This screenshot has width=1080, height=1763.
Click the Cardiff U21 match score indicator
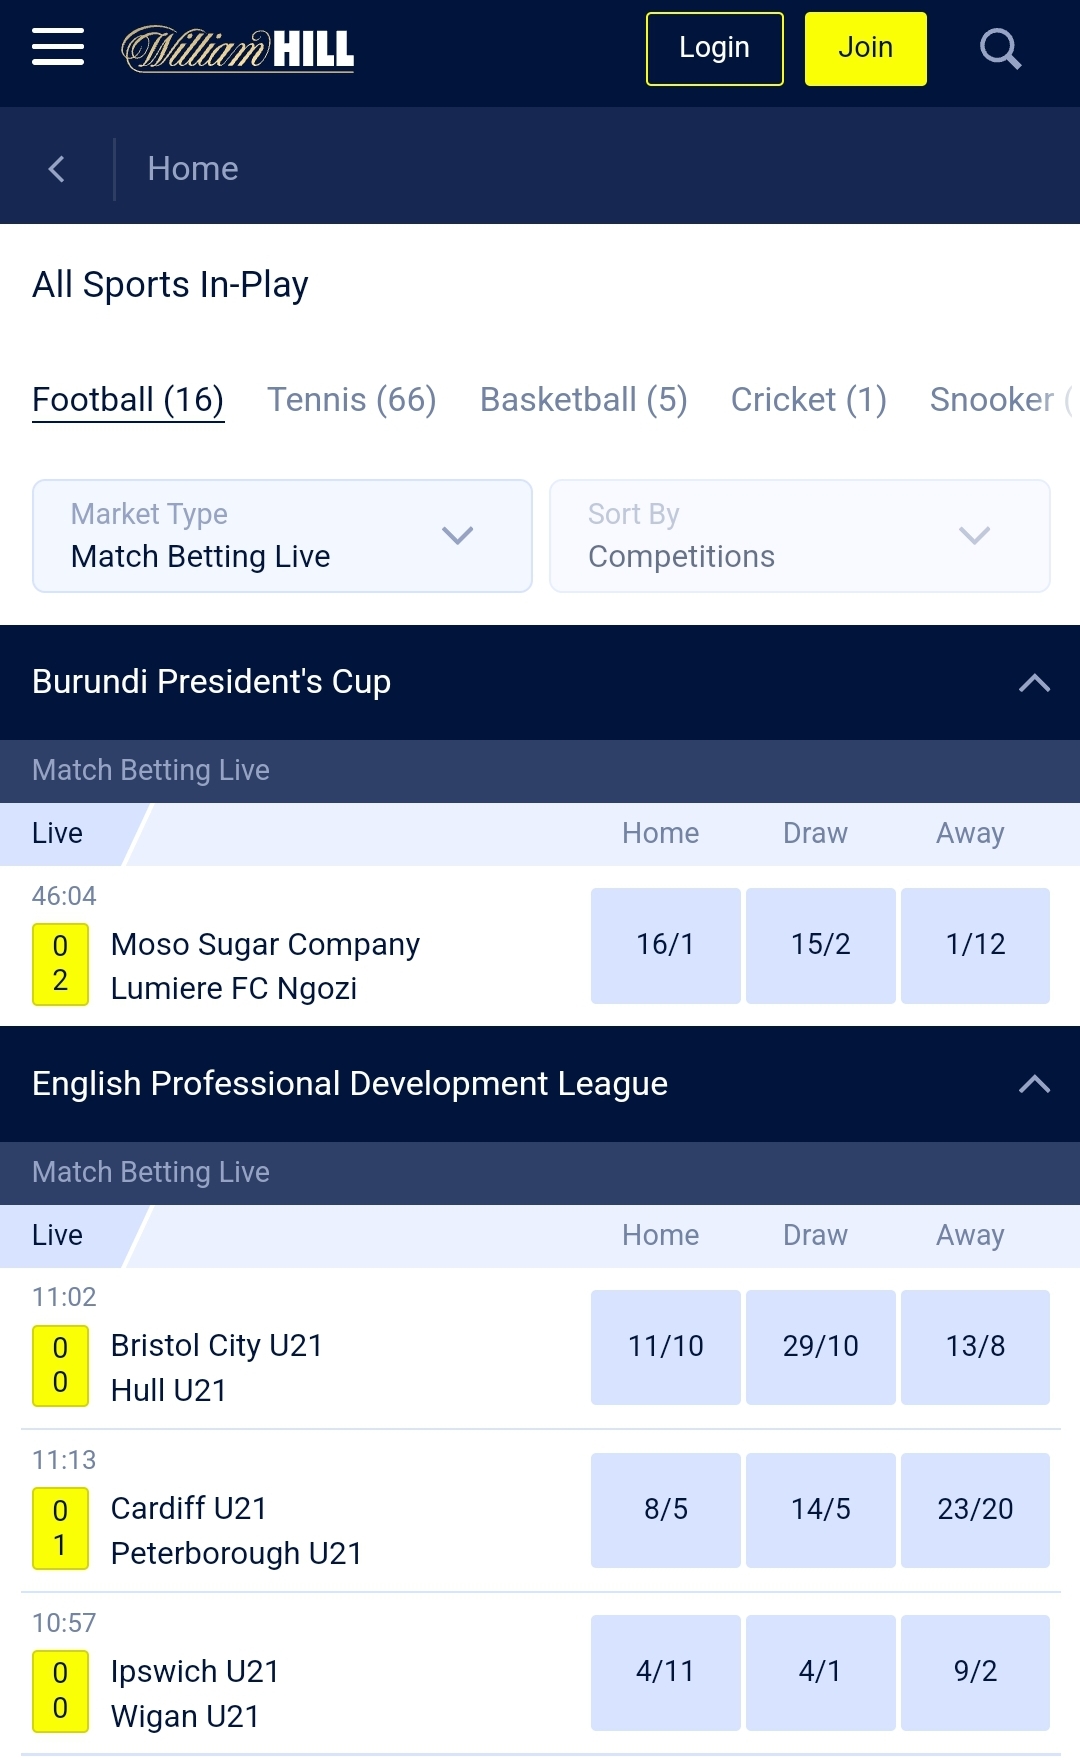click(60, 1527)
